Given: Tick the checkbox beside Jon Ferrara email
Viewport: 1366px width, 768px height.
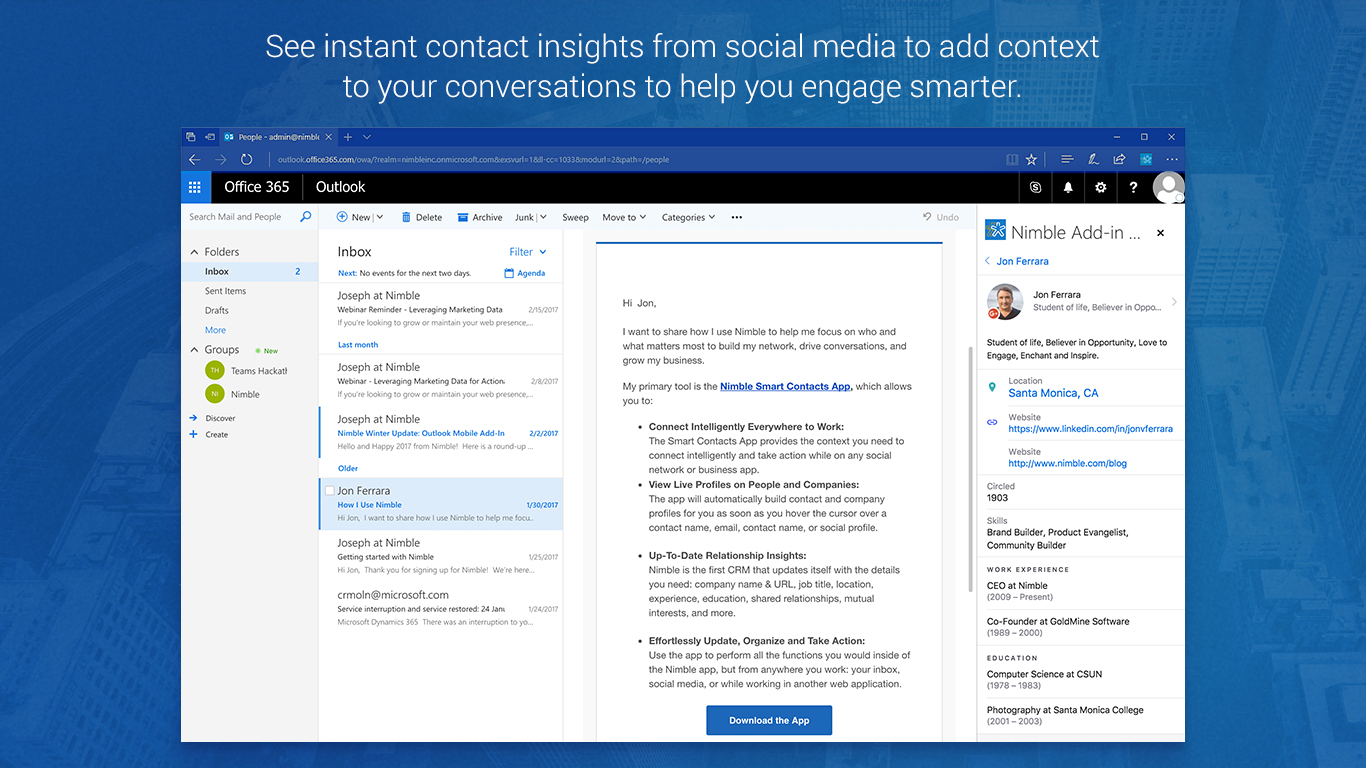Looking at the screenshot, I should pyautogui.click(x=330, y=491).
